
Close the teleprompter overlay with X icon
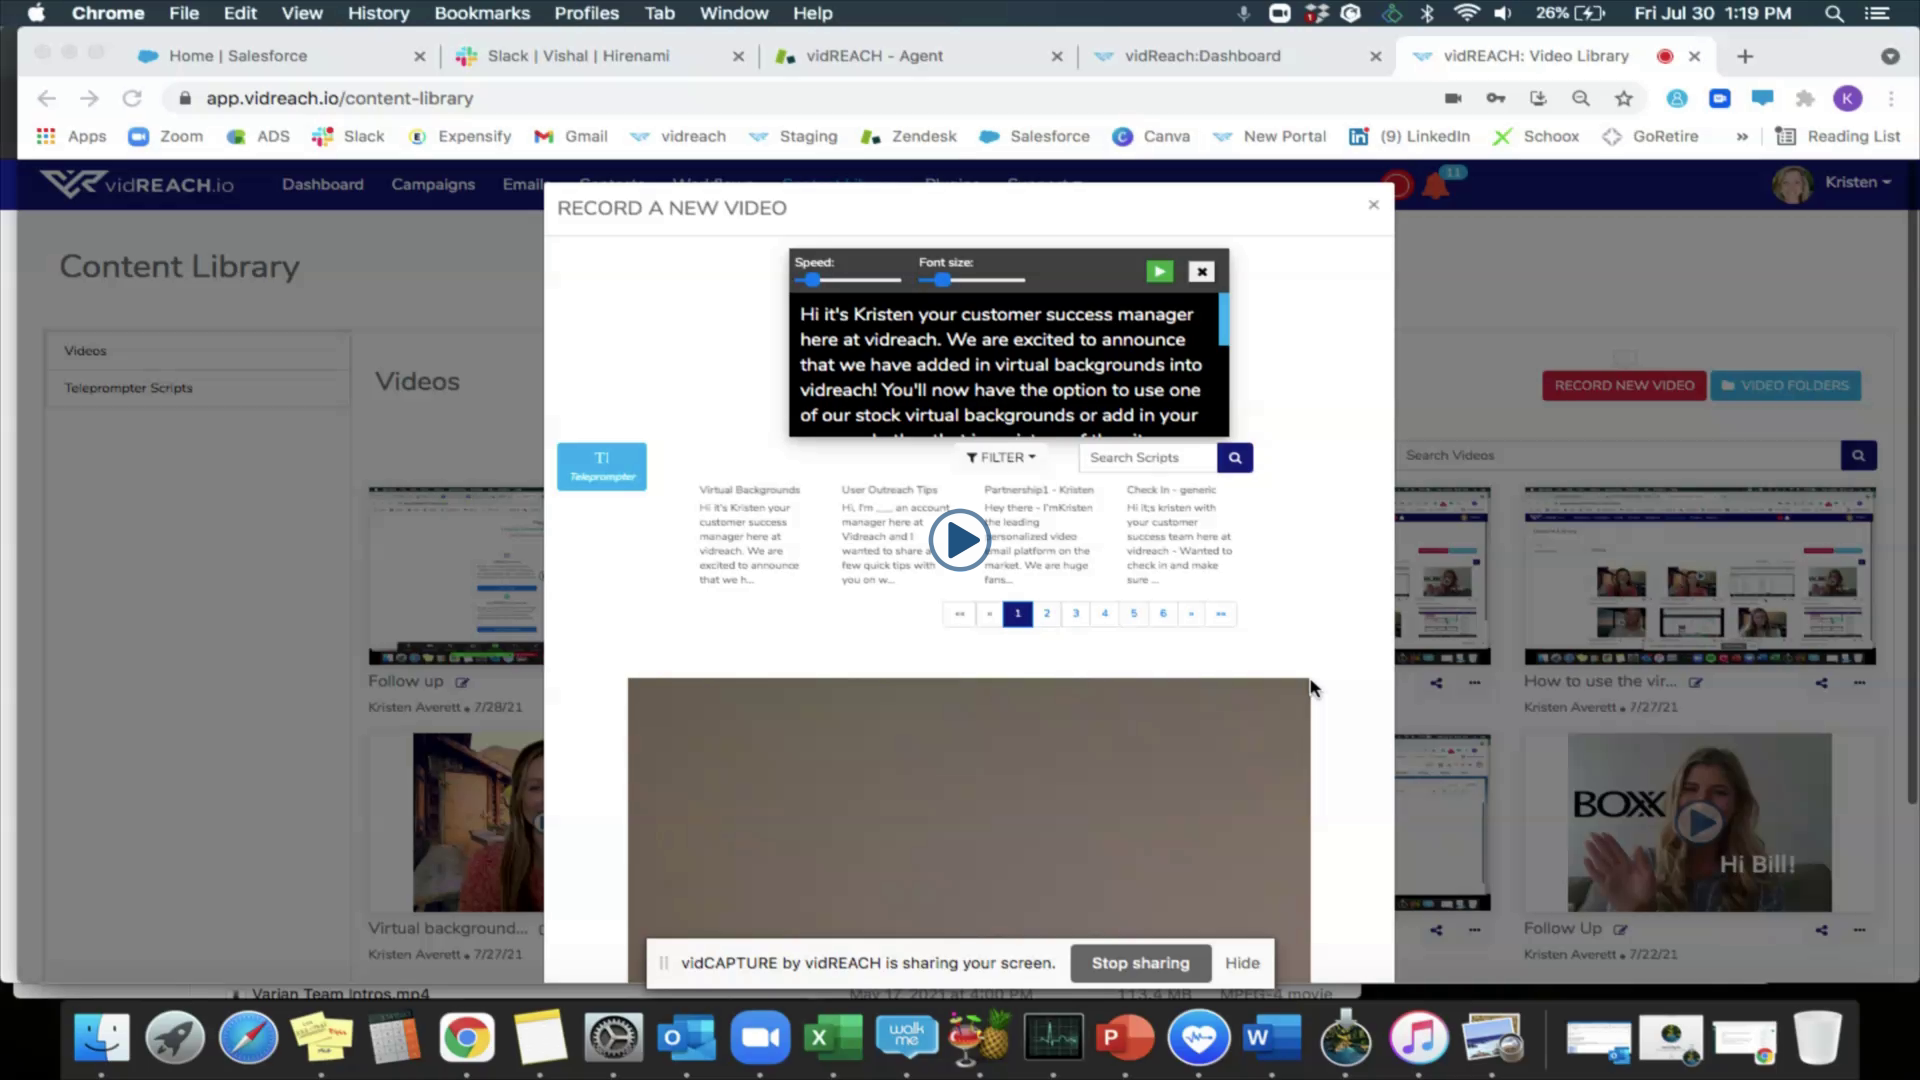coord(1201,271)
